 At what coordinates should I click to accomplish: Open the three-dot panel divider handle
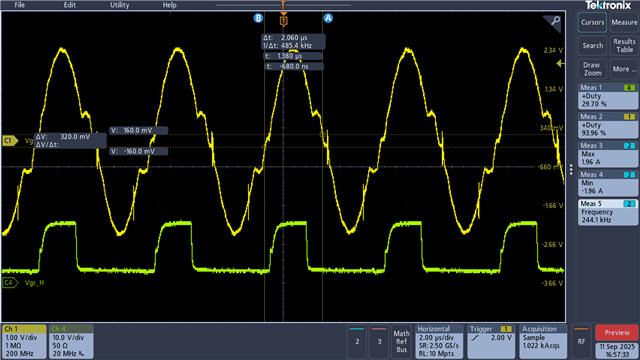pos(571,169)
